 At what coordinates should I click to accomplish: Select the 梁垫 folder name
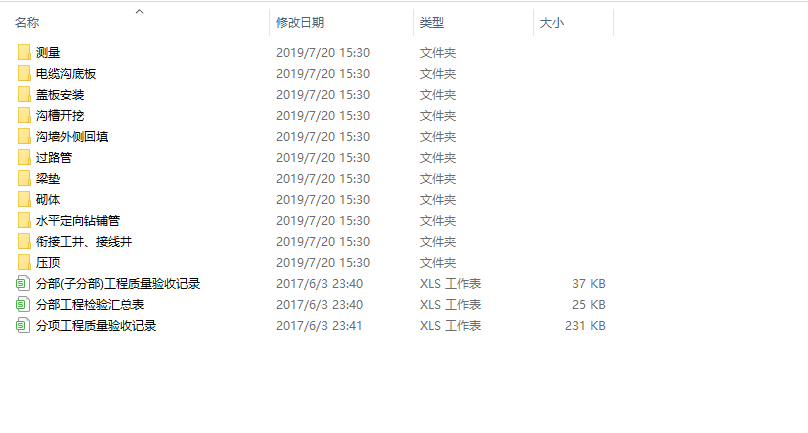point(48,179)
